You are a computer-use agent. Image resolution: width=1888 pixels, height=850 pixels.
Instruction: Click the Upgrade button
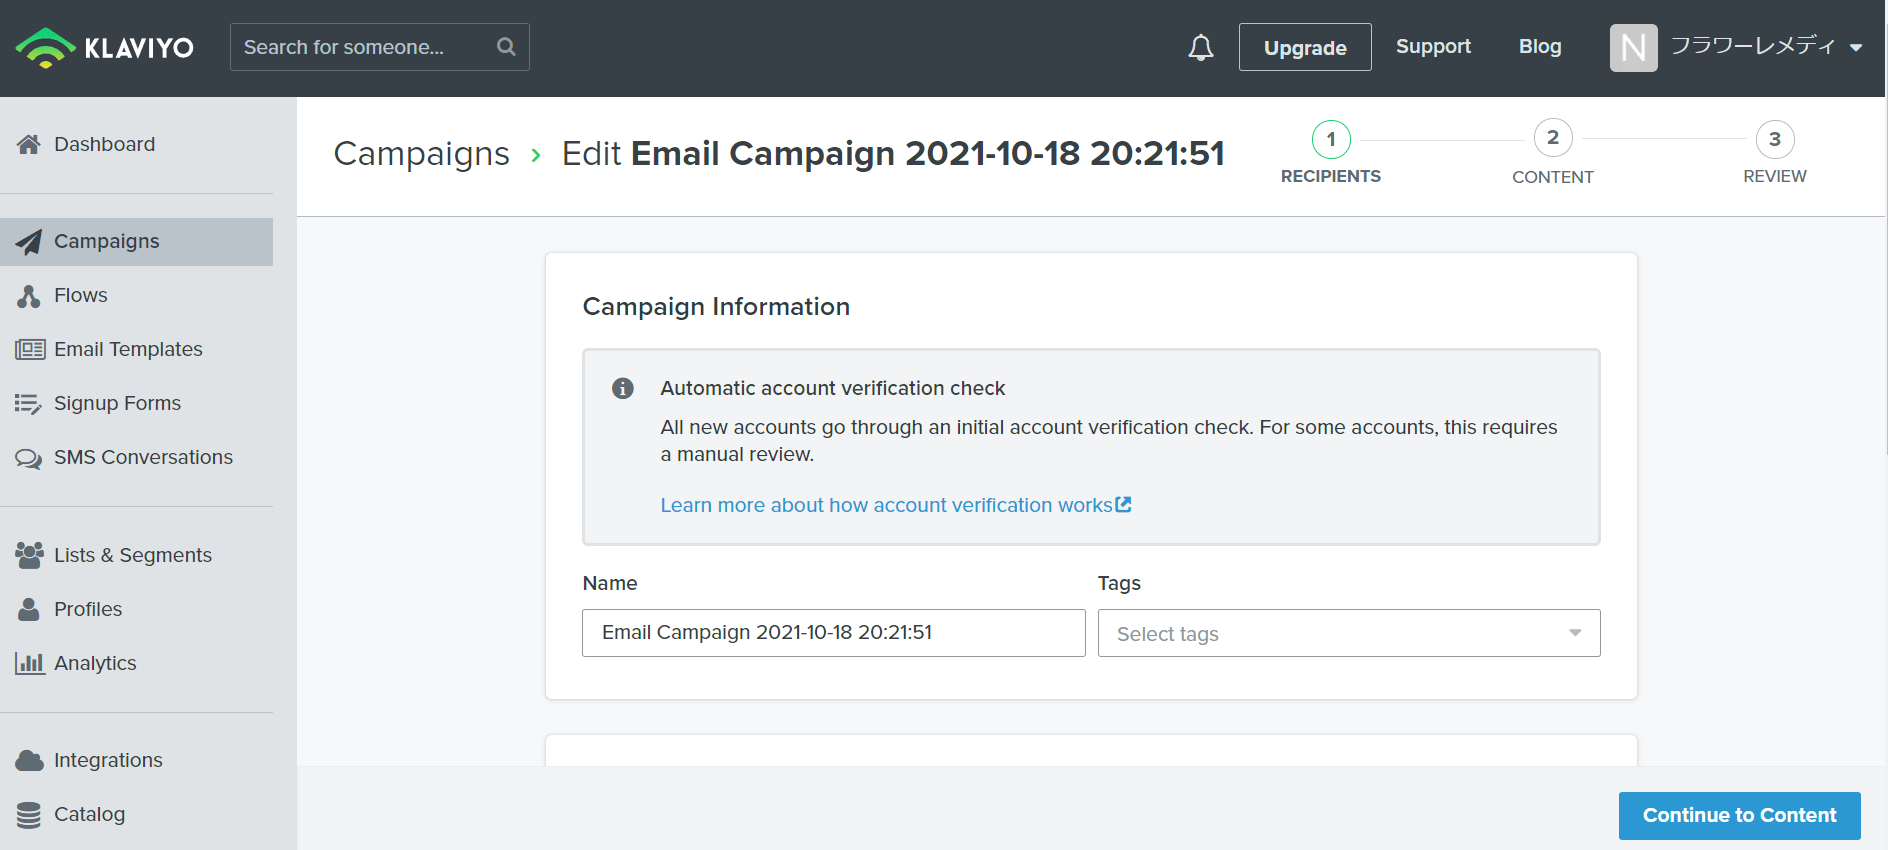1305,47
